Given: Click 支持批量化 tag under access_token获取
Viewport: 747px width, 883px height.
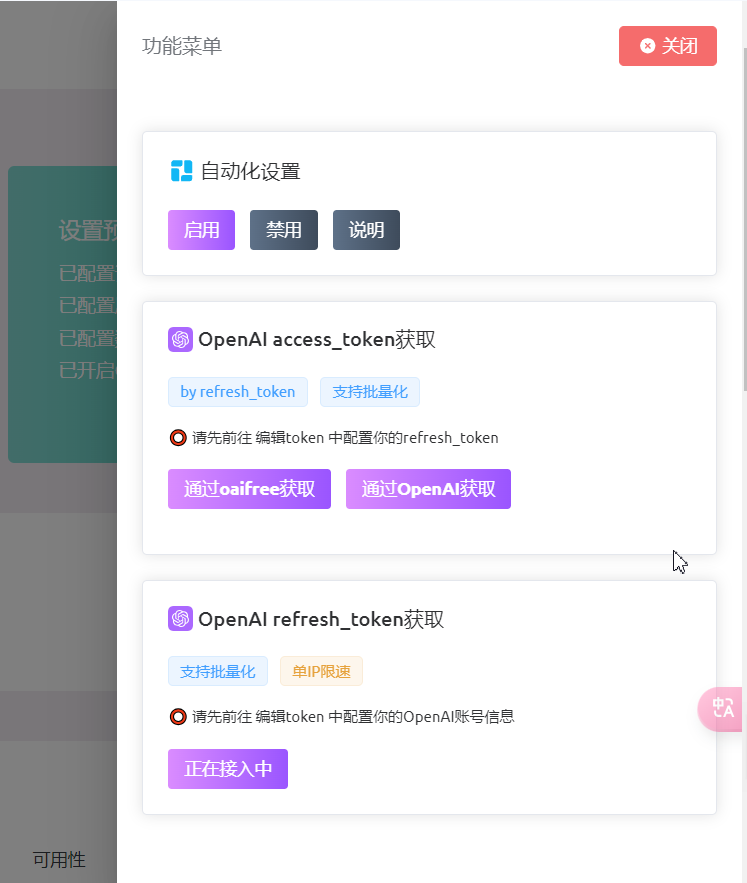Looking at the screenshot, I should (370, 392).
